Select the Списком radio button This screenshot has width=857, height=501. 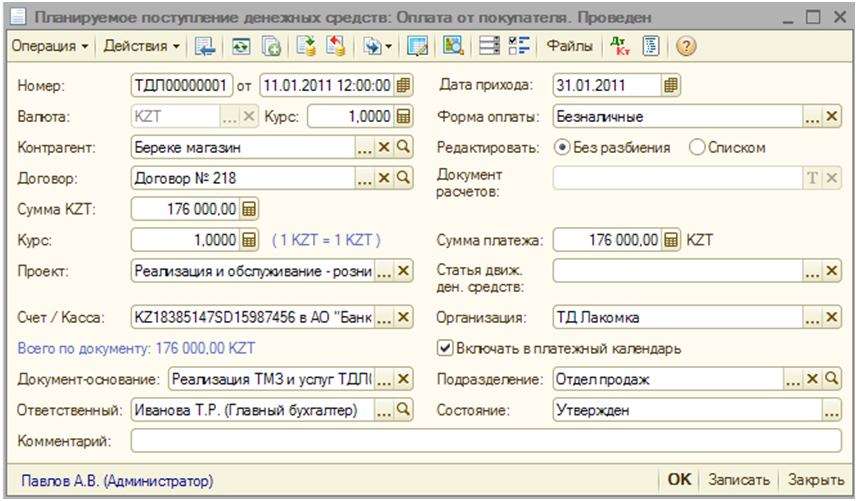[x=697, y=147]
